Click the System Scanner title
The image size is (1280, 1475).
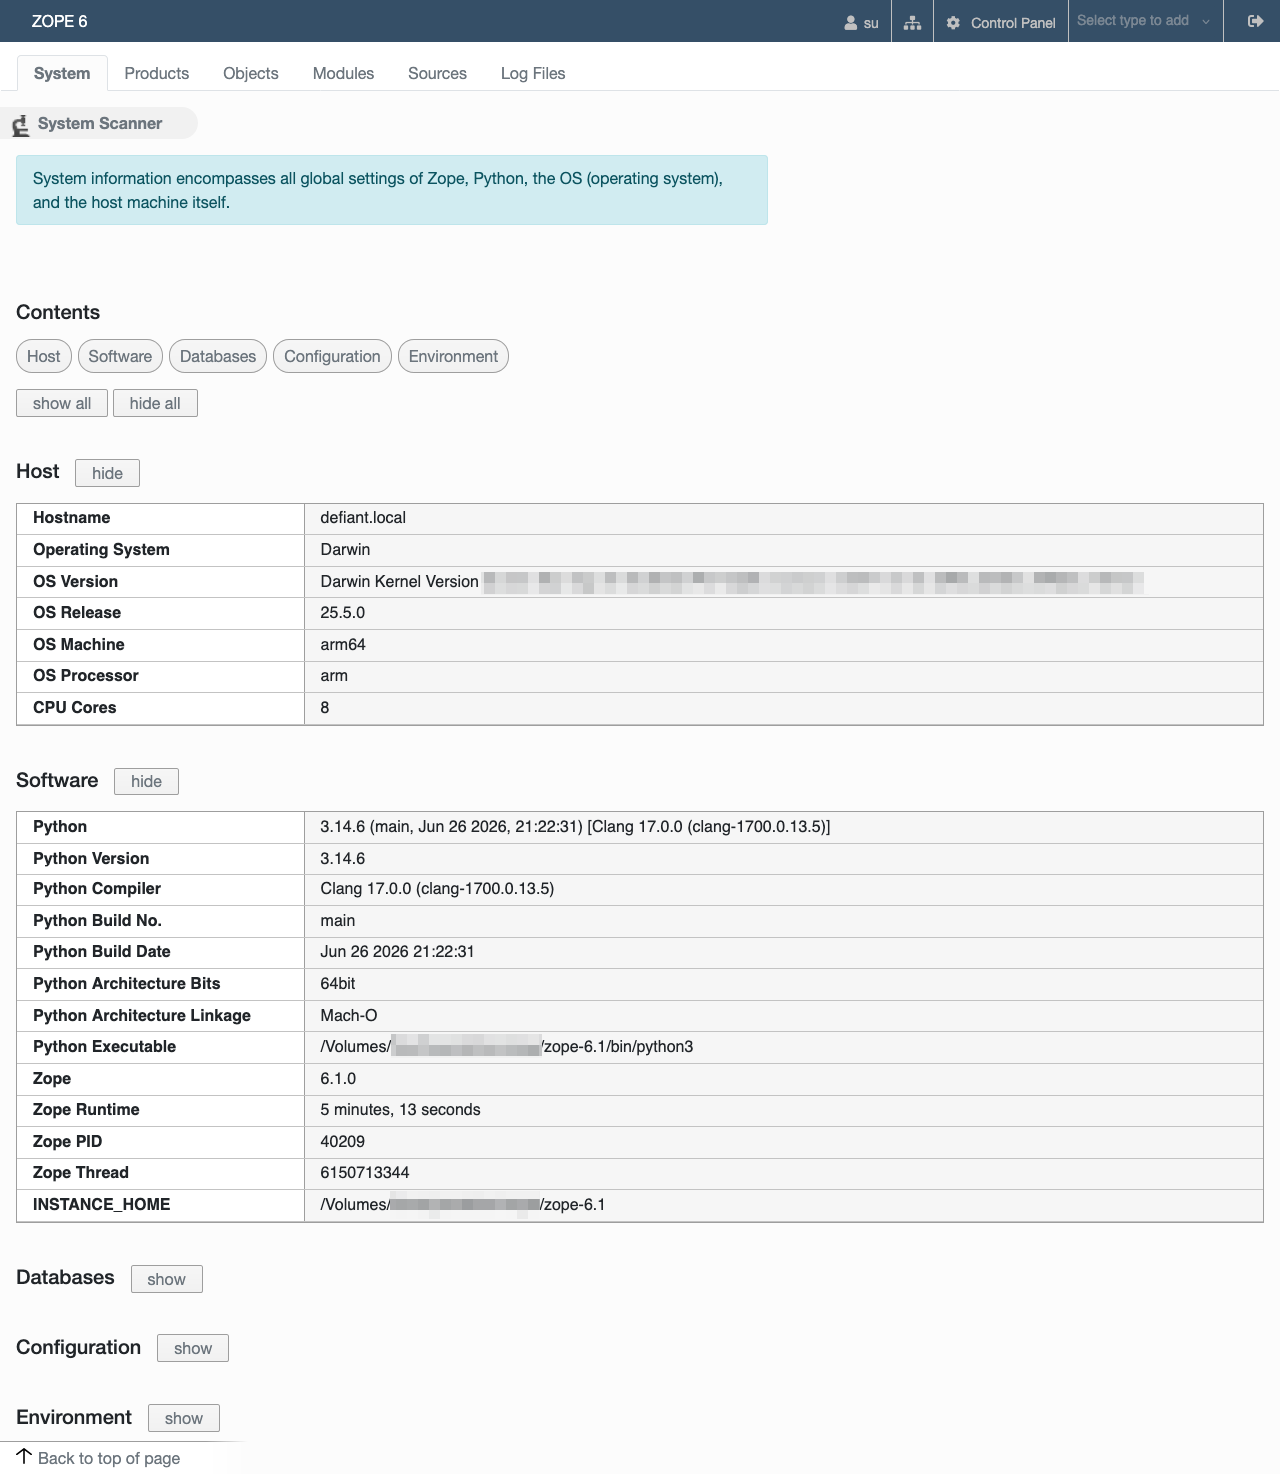point(100,123)
